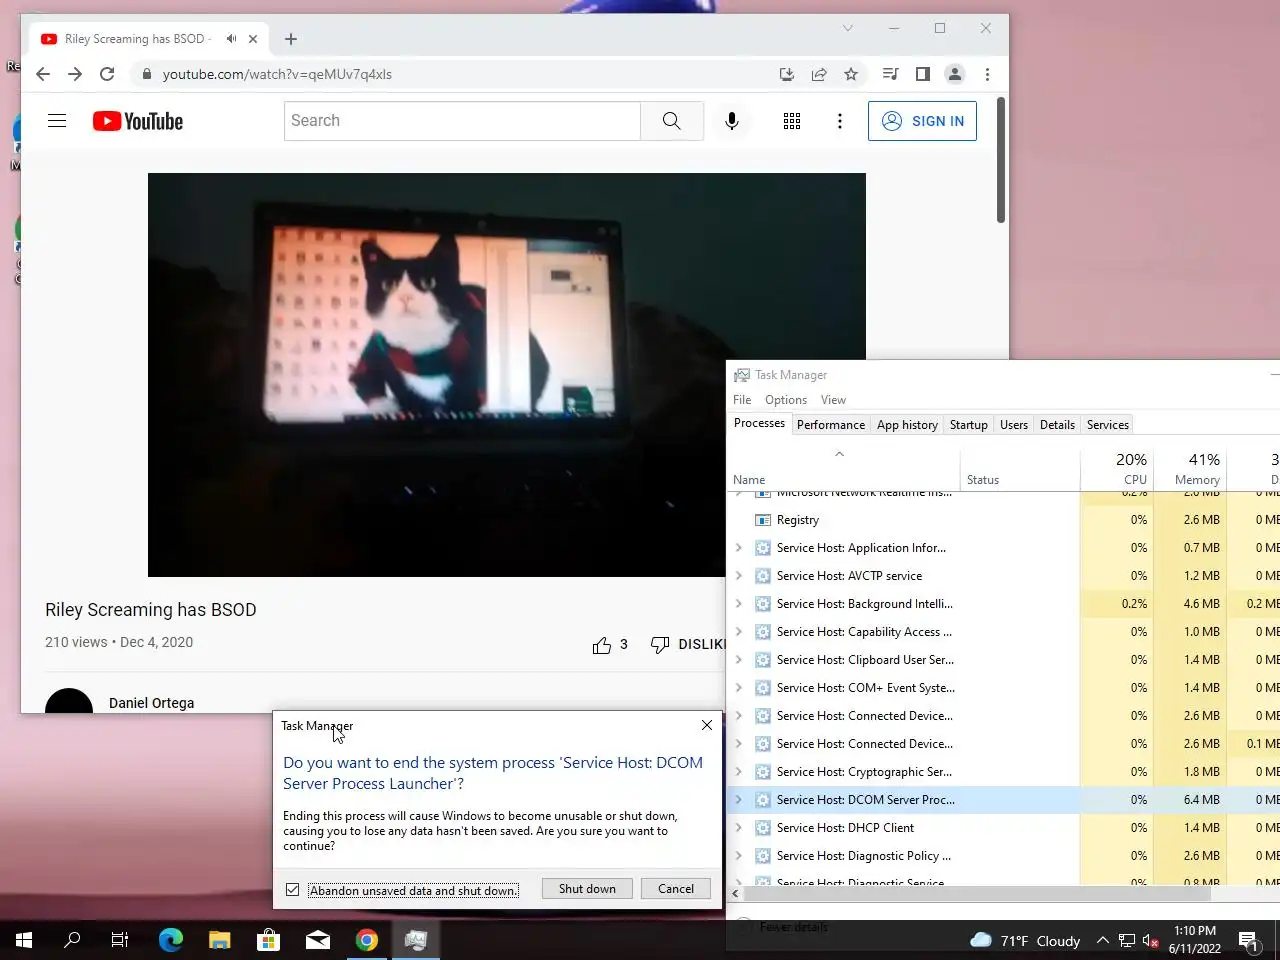The width and height of the screenshot is (1280, 960).
Task: Click Task Manager horizontal scrollbar track
Action: pos(1010,893)
